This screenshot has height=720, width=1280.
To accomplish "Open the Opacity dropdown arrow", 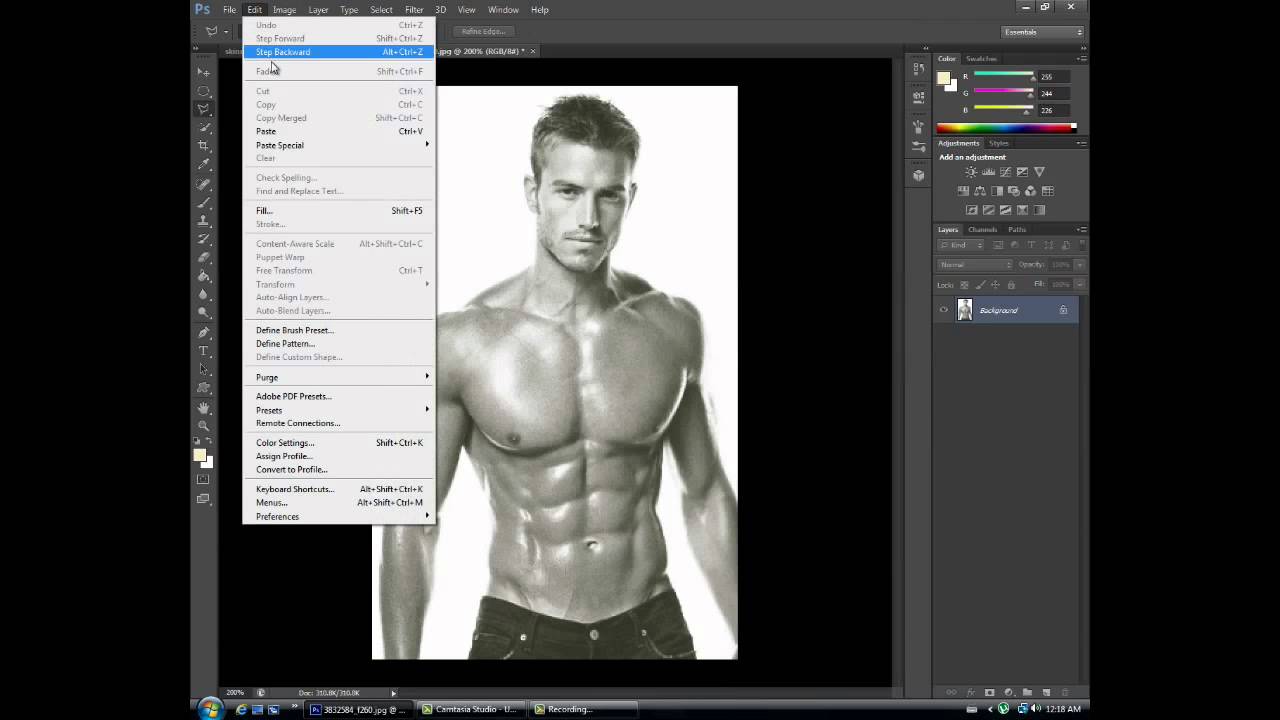I will 1080,265.
